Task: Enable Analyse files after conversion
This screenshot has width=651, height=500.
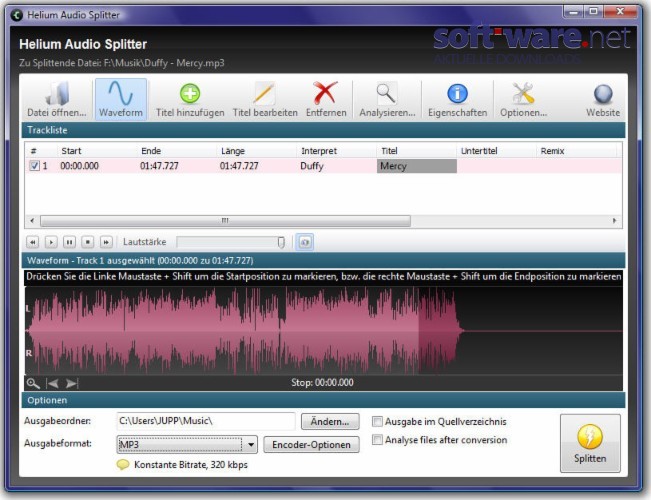Action: pyautogui.click(x=377, y=439)
